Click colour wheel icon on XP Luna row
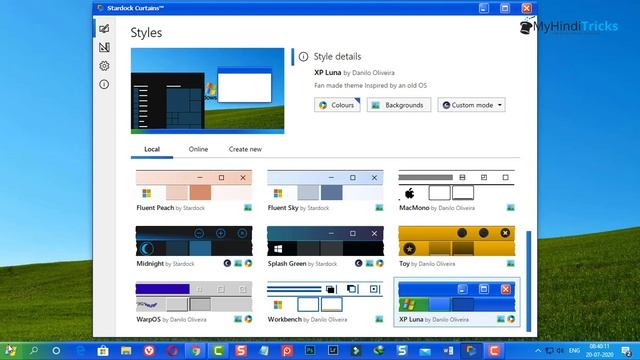 (x=511, y=319)
